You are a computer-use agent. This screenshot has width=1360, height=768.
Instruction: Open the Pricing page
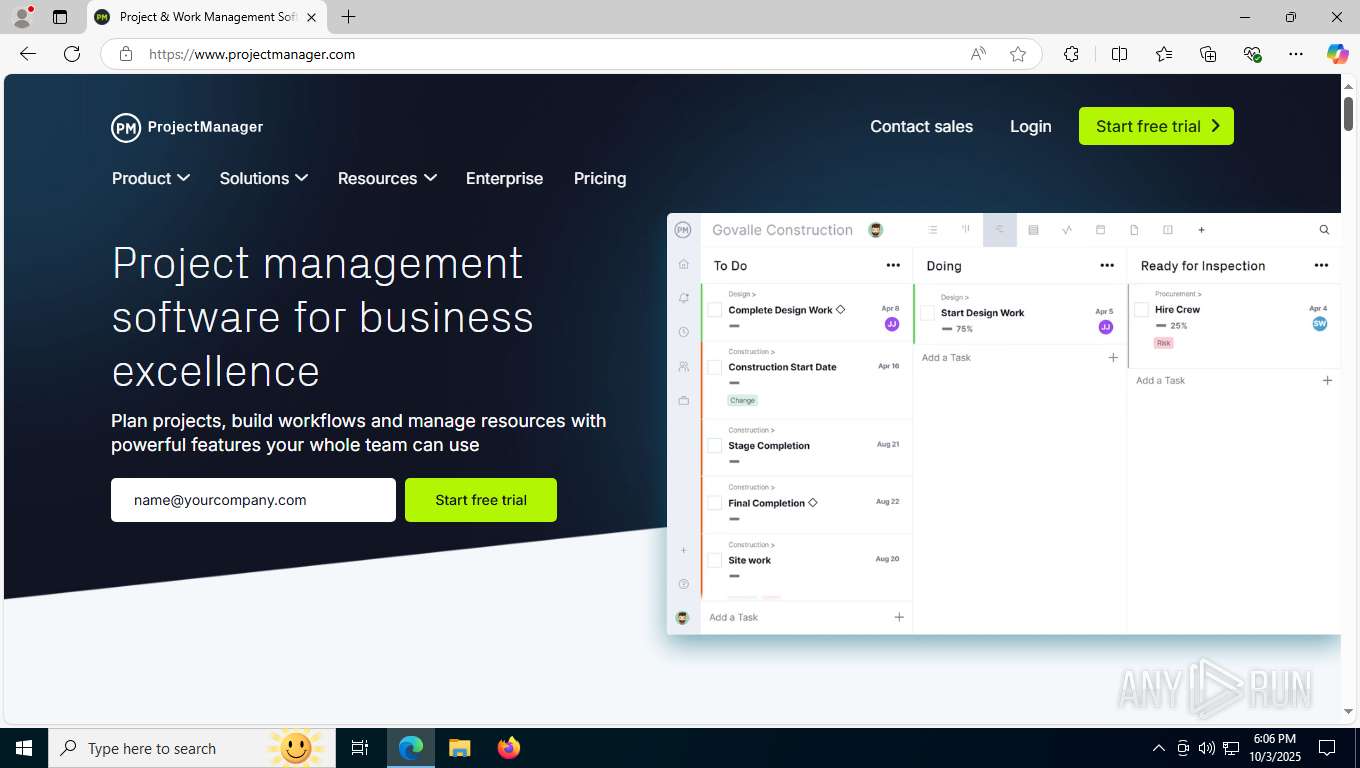pyautogui.click(x=600, y=178)
